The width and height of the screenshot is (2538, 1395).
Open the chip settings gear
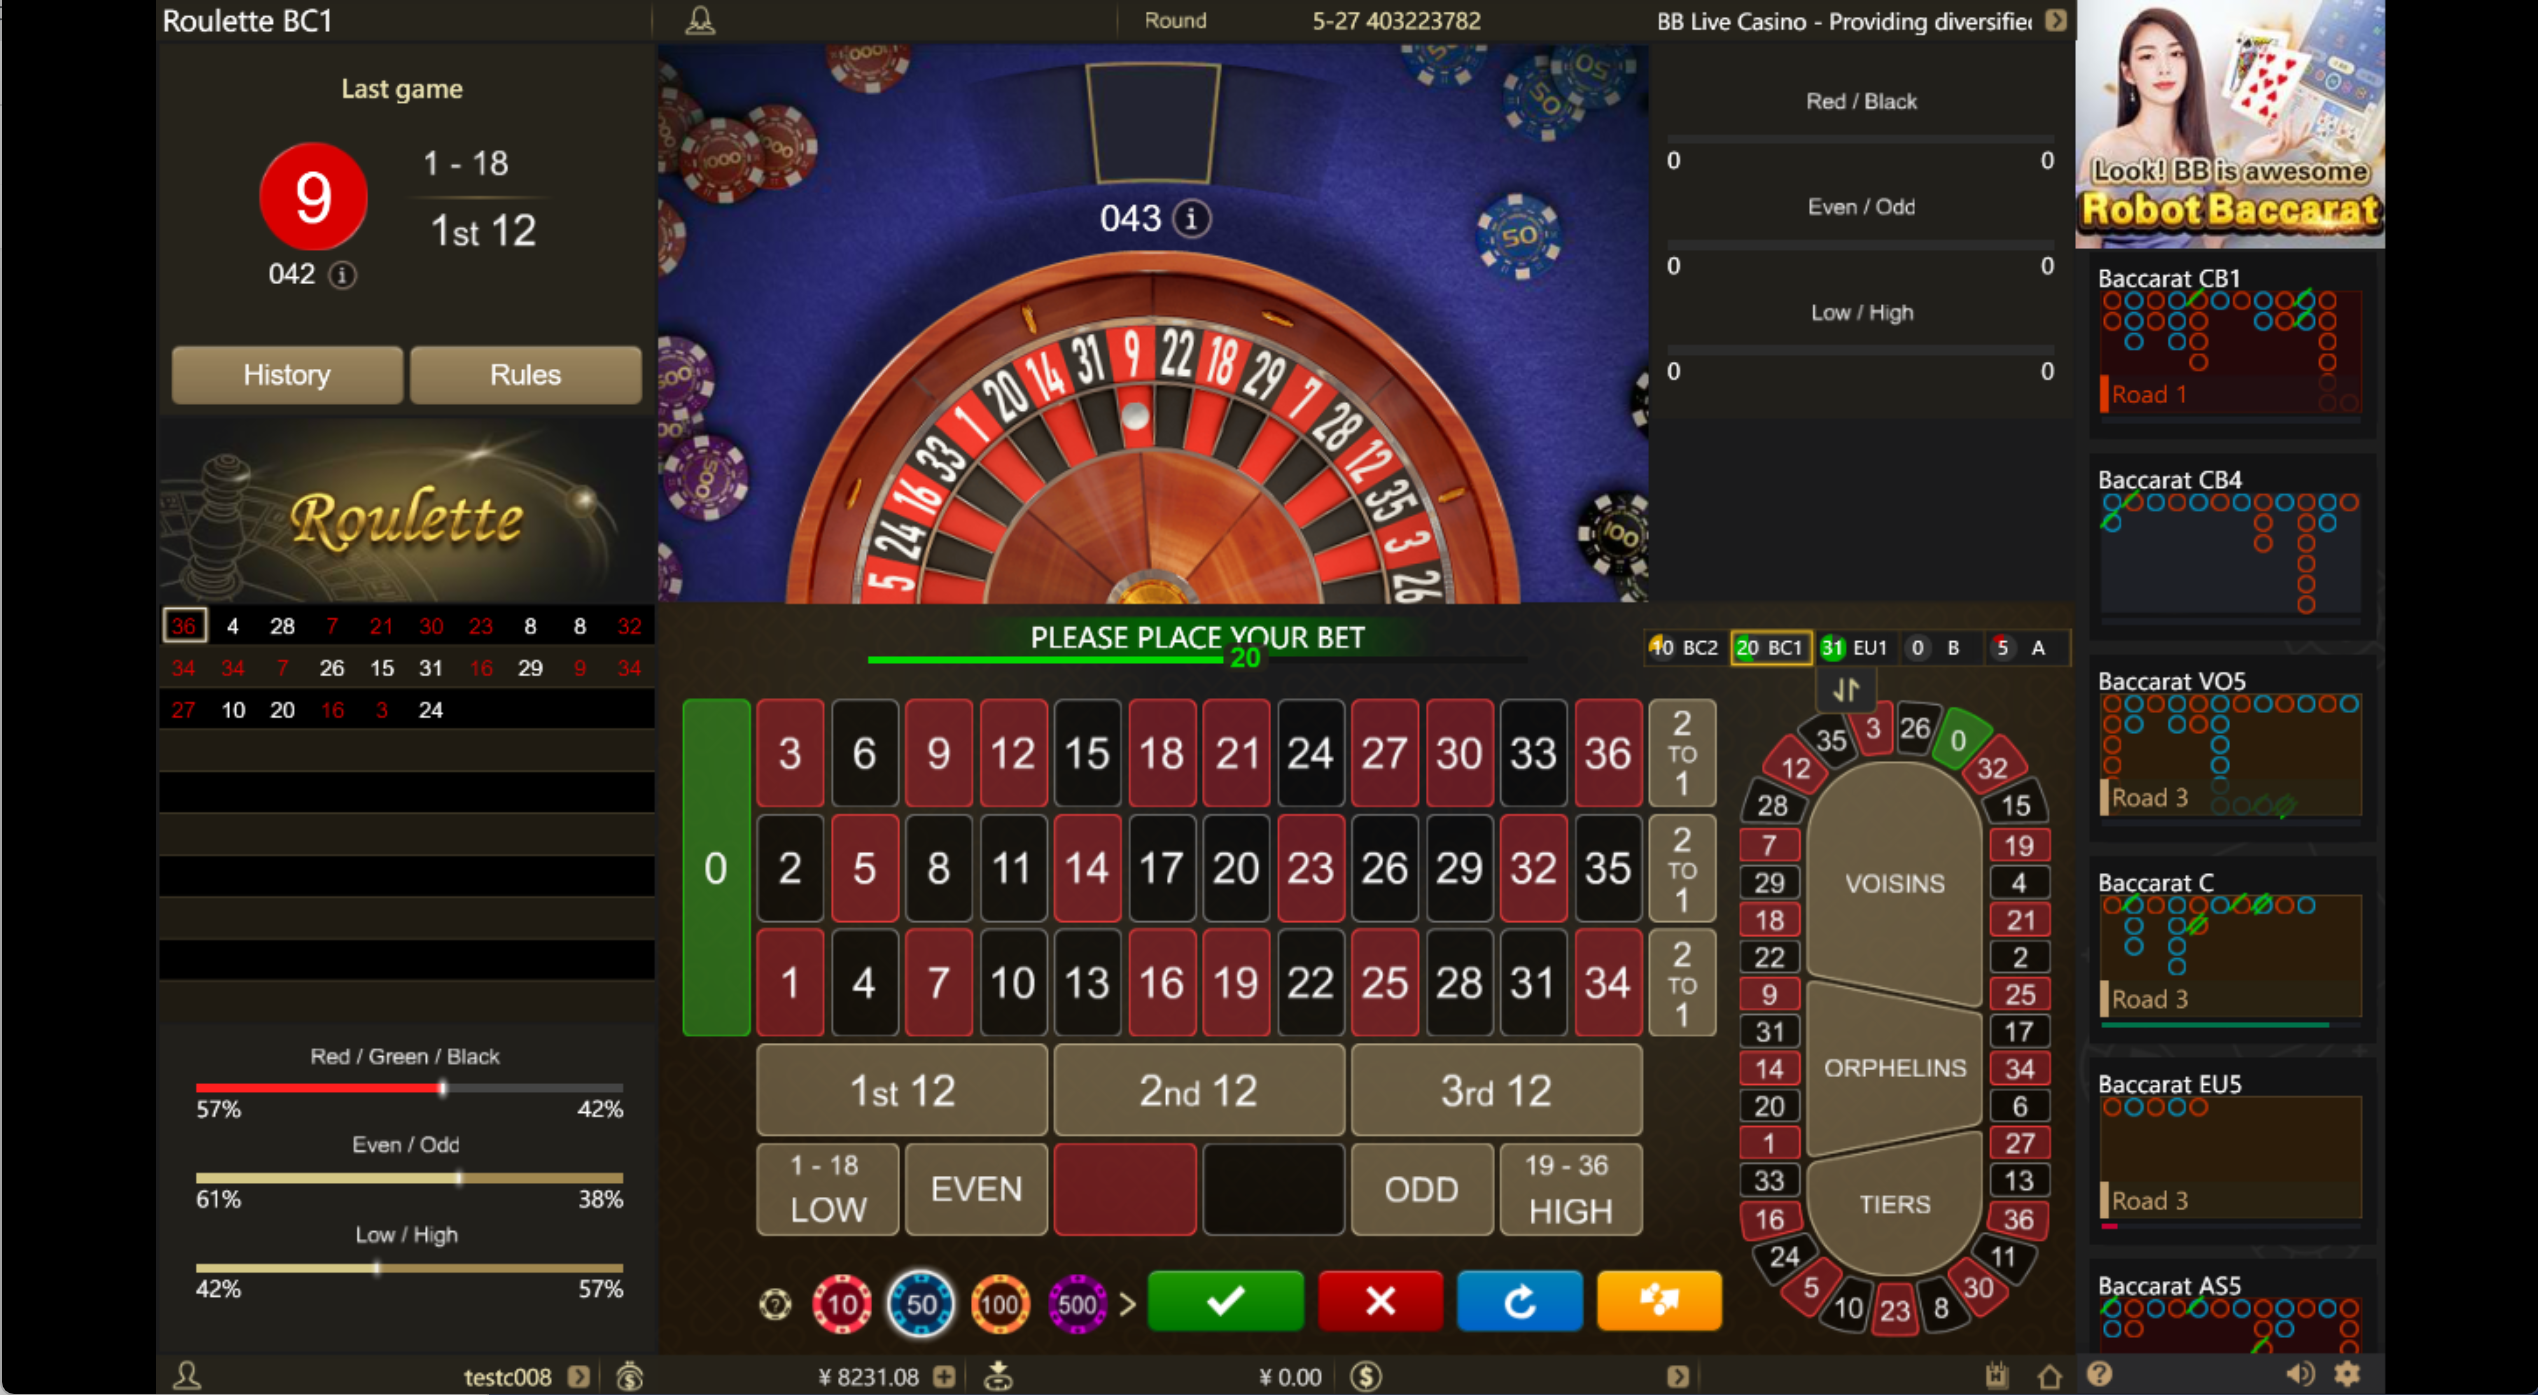[x=775, y=1303]
